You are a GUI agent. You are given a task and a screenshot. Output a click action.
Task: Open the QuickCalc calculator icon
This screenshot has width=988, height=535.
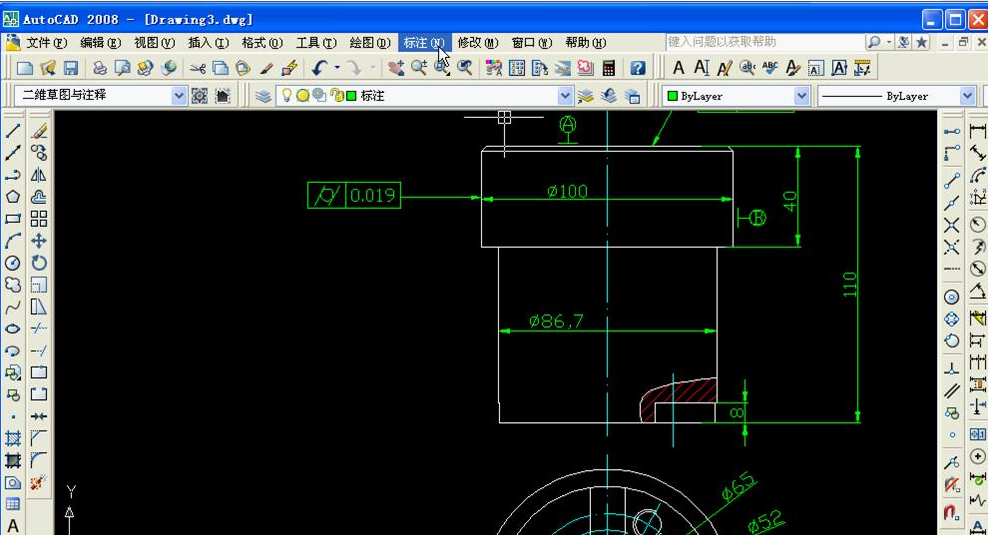coord(608,68)
